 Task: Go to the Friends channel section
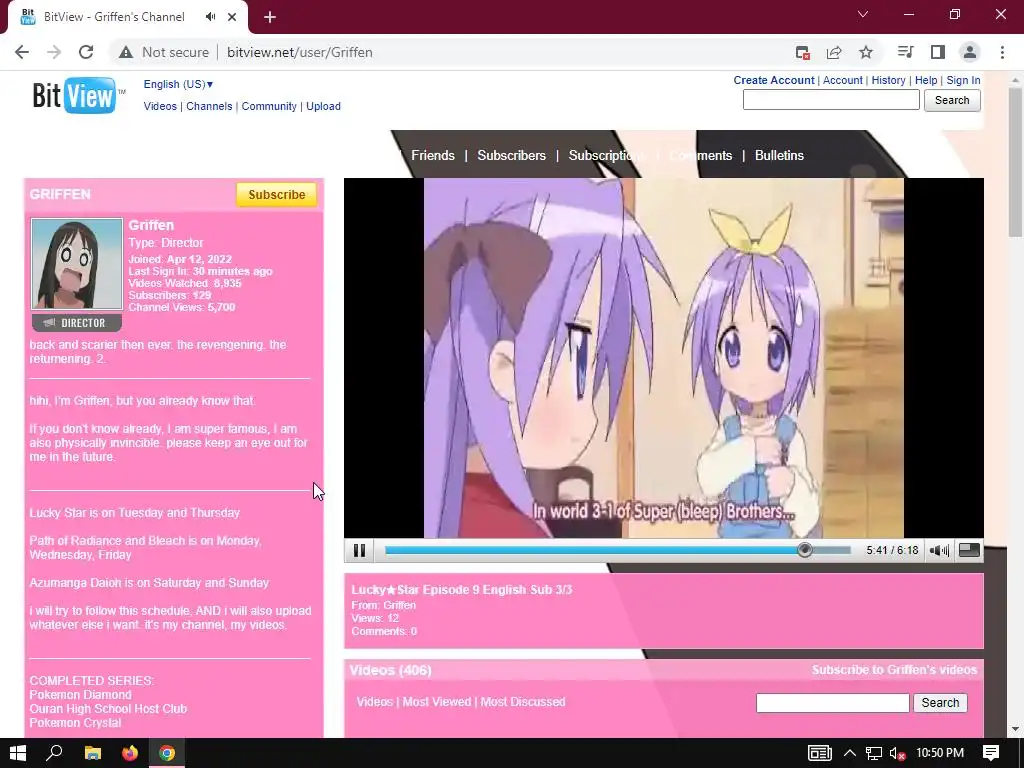click(x=433, y=155)
